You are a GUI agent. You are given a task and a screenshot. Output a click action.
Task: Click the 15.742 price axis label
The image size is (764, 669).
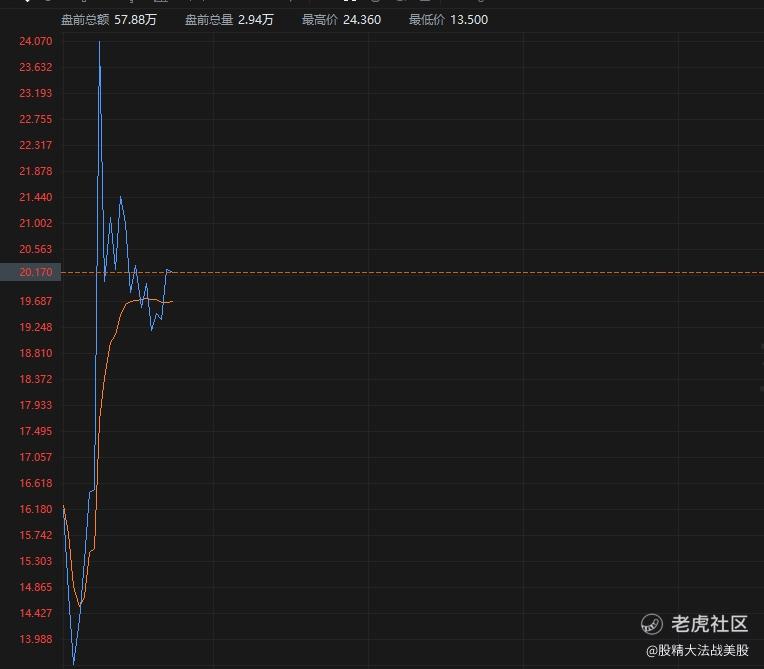36,535
